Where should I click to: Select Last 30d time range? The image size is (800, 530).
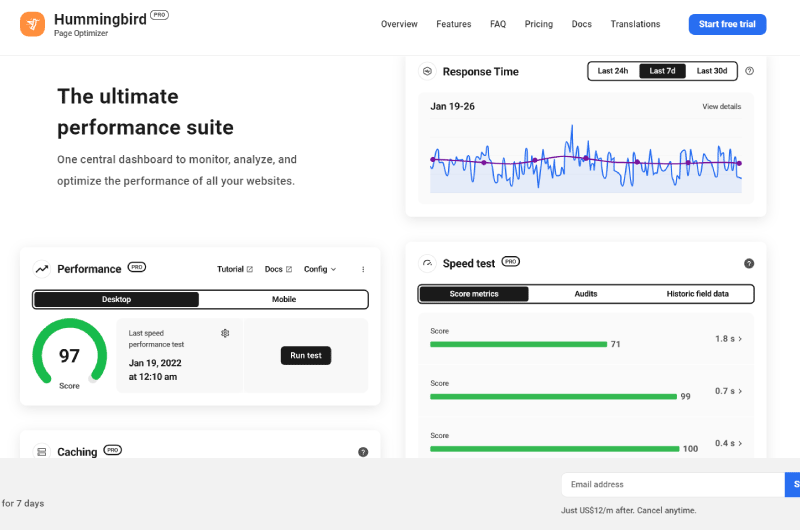[x=712, y=71]
